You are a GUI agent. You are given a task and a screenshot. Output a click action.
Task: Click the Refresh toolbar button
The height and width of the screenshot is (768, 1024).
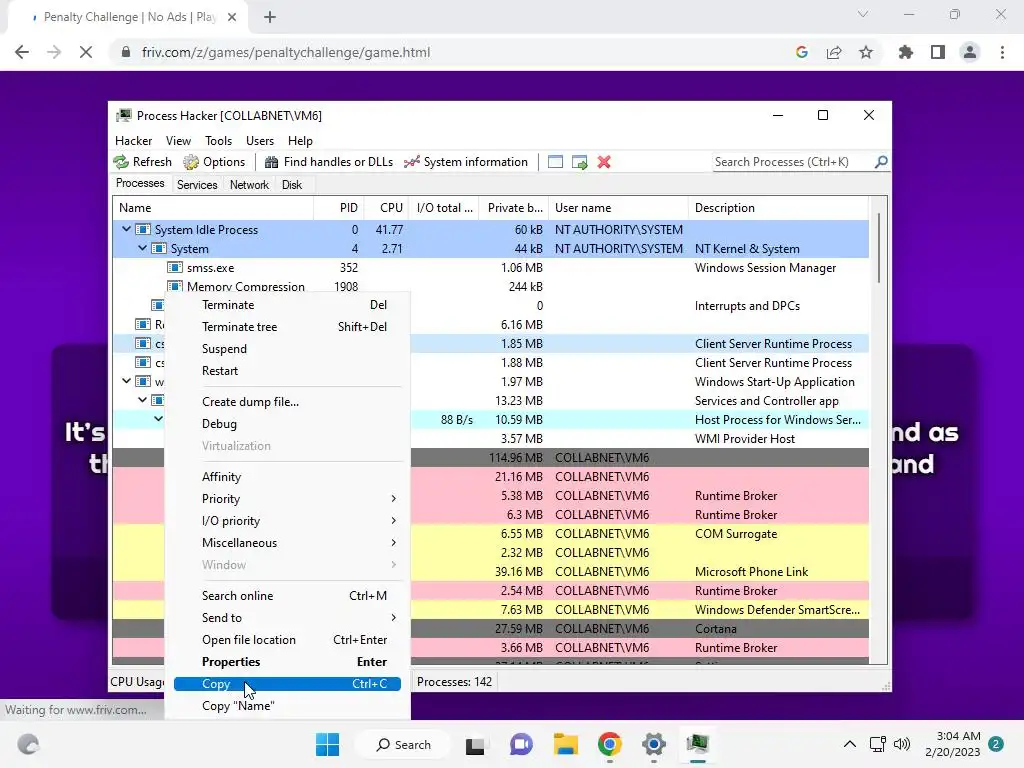click(142, 162)
